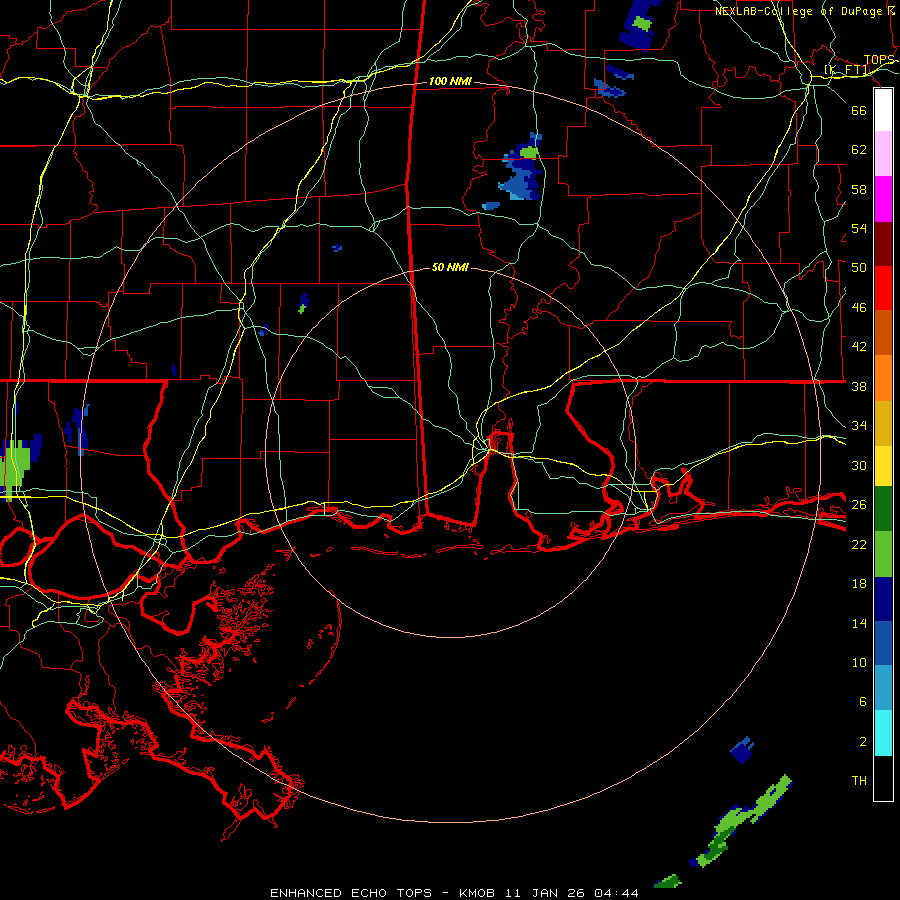
Task: Select the legend value 34
Action: point(859,425)
